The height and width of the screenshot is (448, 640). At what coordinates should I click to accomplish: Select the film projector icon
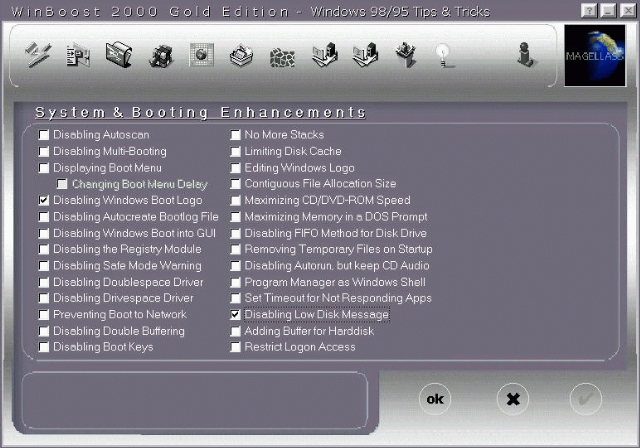[x=161, y=55]
